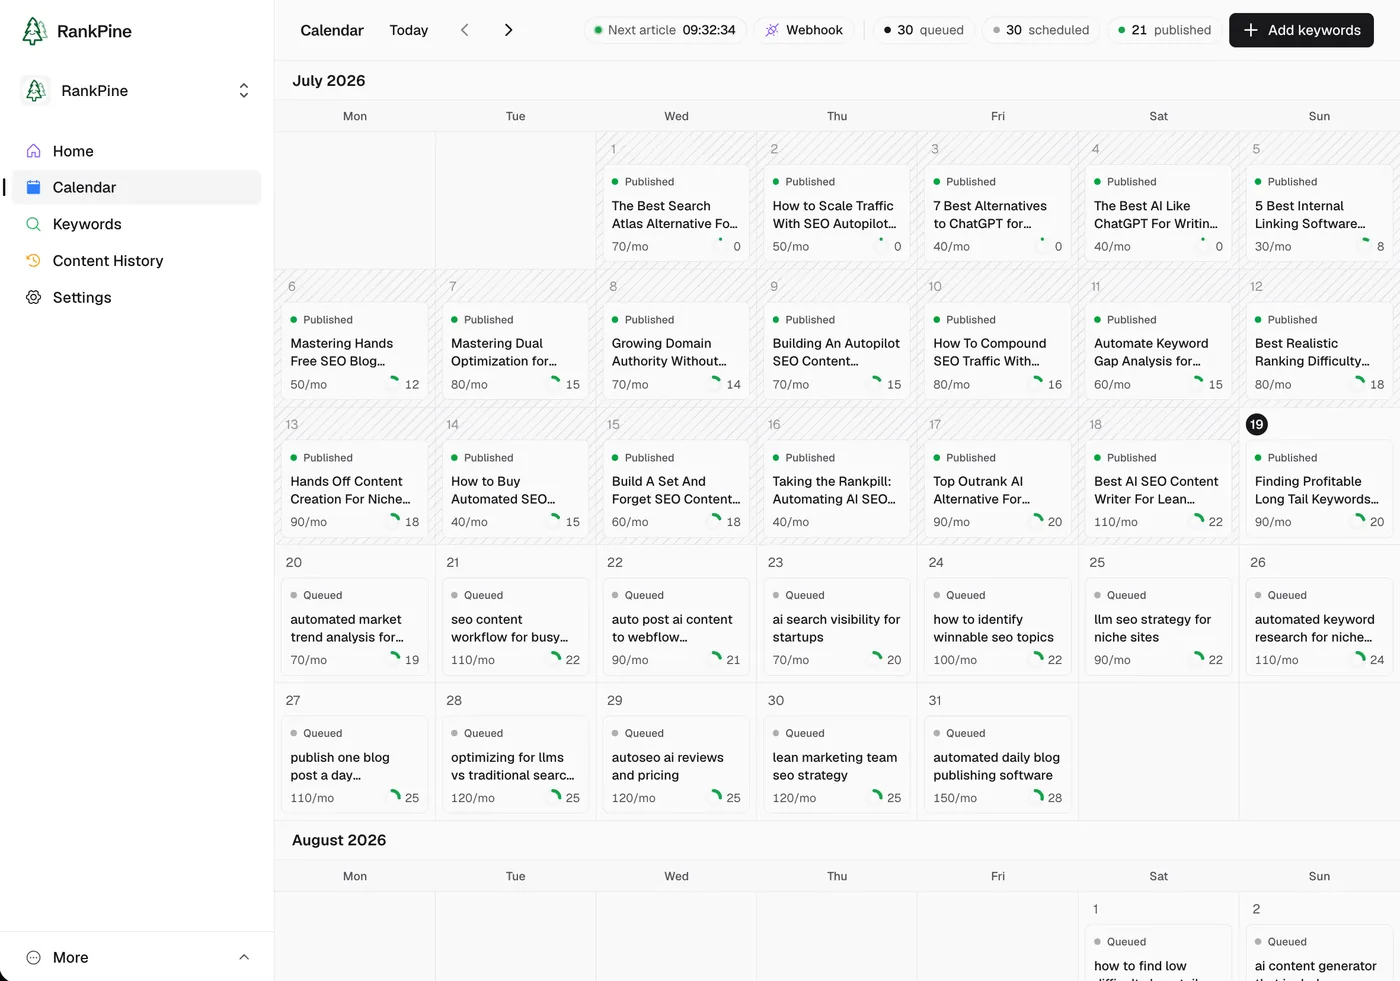This screenshot has width=1400, height=981.
Task: Click grey queued dot on lean marketing card
Action: point(776,734)
